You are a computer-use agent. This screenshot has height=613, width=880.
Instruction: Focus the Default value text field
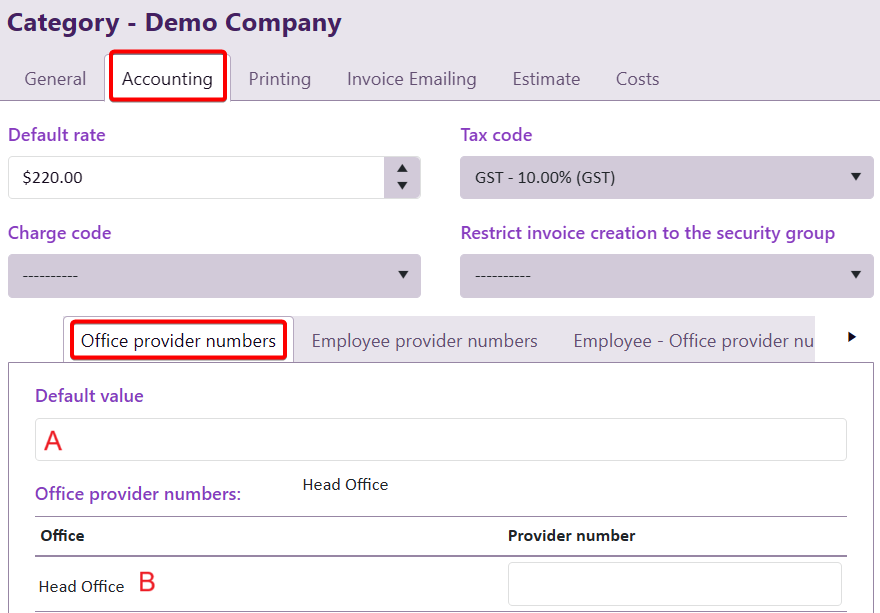tap(440, 440)
